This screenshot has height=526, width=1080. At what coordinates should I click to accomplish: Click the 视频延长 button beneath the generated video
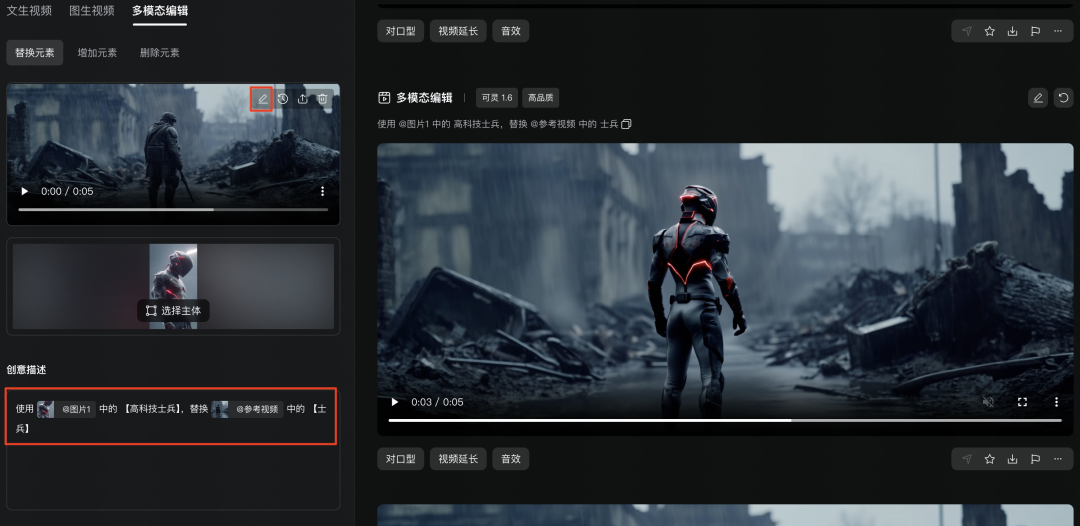[458, 459]
